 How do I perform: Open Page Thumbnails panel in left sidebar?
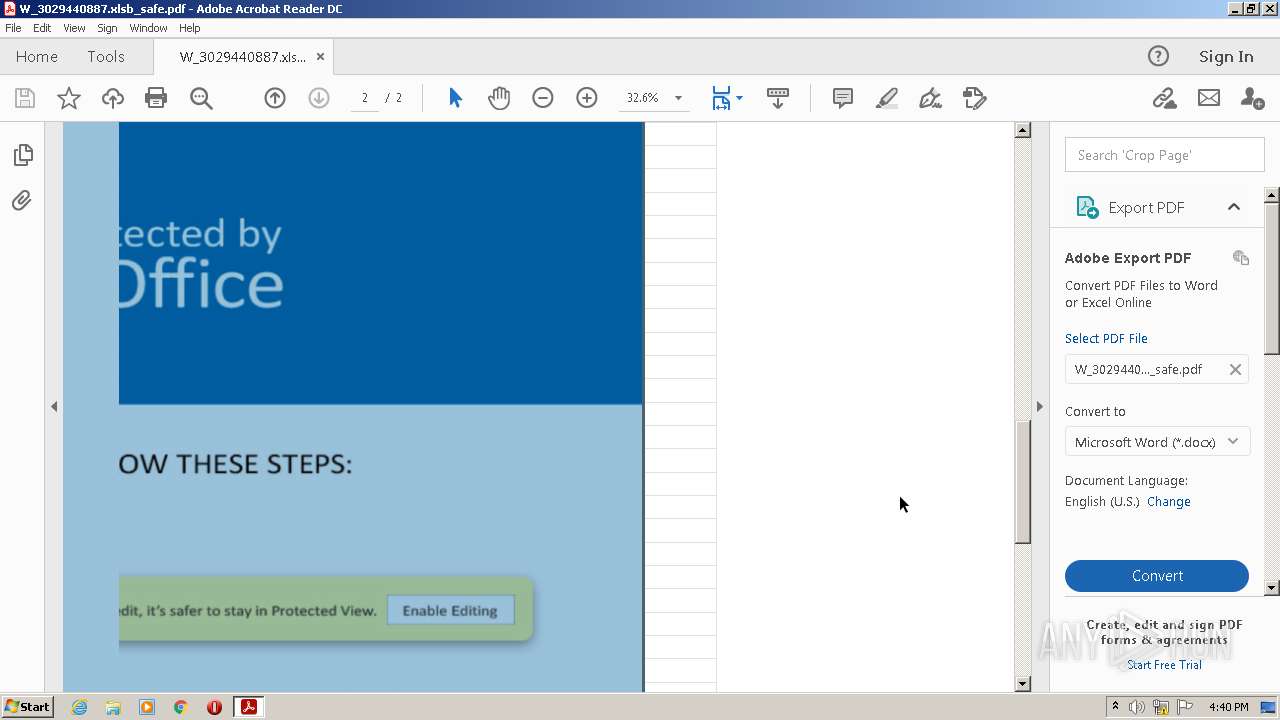click(22, 155)
